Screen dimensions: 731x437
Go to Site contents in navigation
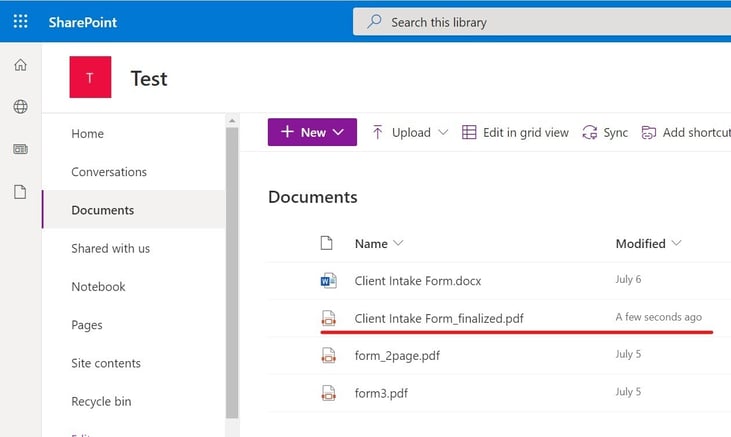tap(106, 363)
